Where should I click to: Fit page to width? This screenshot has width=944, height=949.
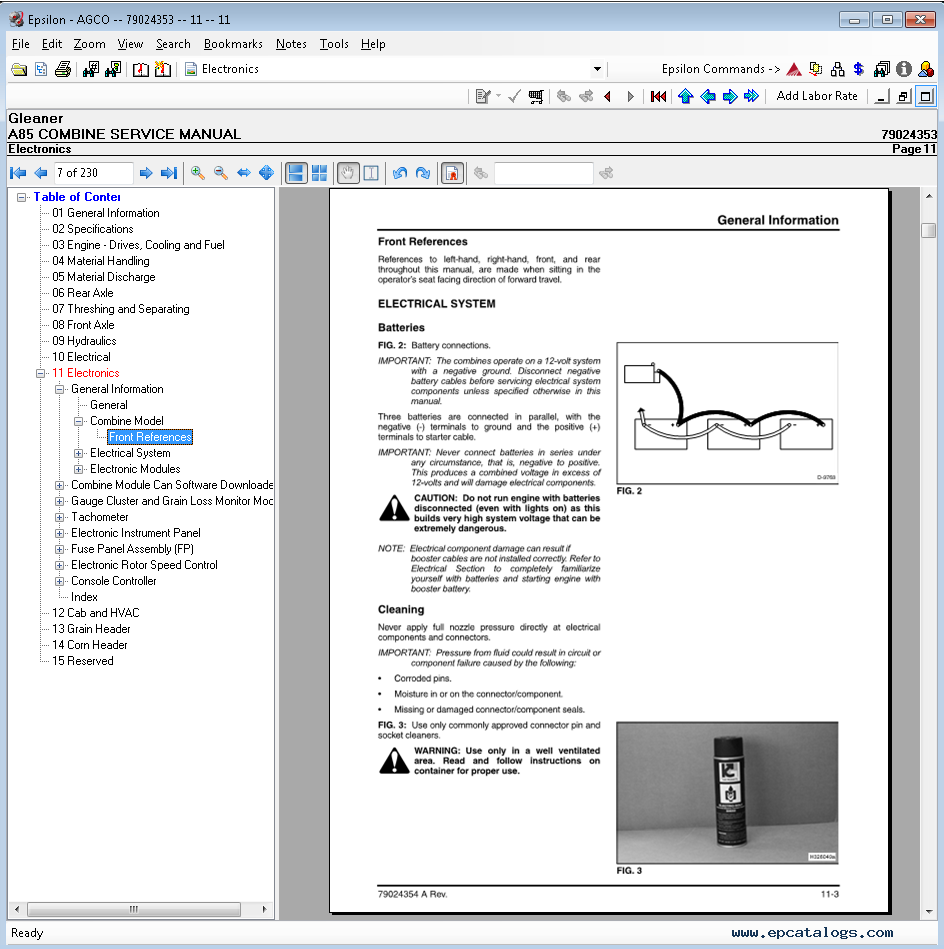243,173
